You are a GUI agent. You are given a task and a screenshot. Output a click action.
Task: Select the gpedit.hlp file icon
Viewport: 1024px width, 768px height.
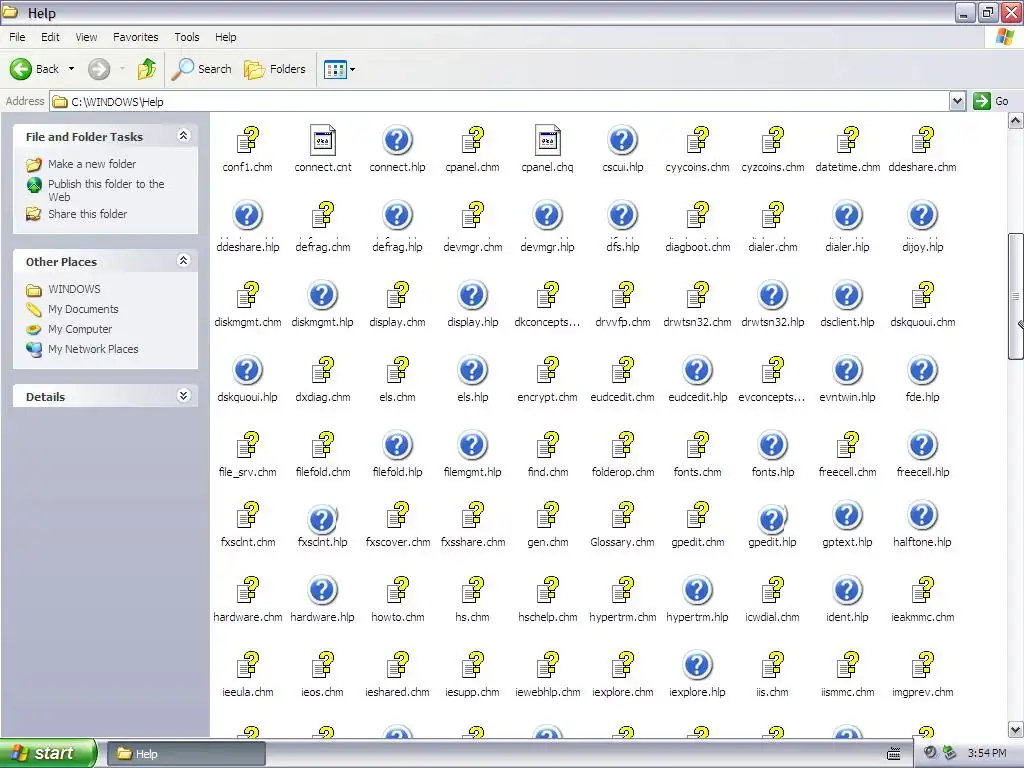(773, 518)
